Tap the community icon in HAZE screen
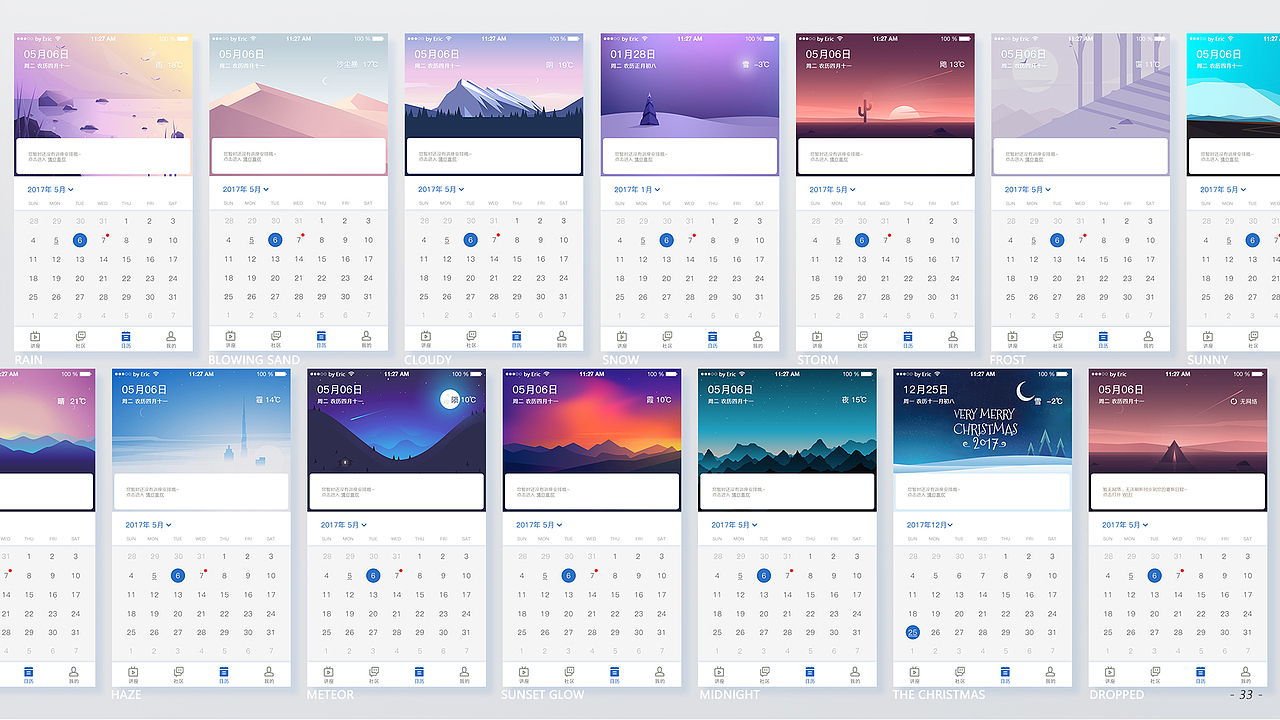 [x=178, y=672]
